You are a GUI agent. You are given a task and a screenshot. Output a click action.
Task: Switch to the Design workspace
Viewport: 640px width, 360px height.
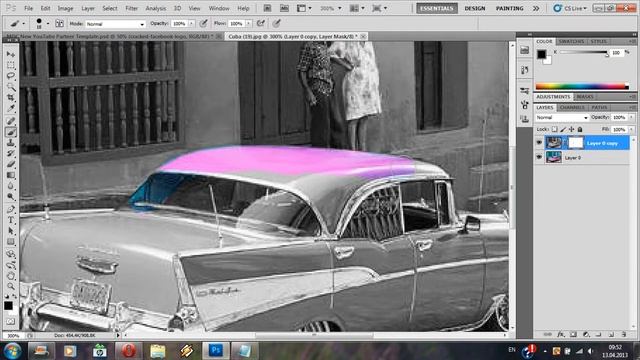click(x=475, y=8)
